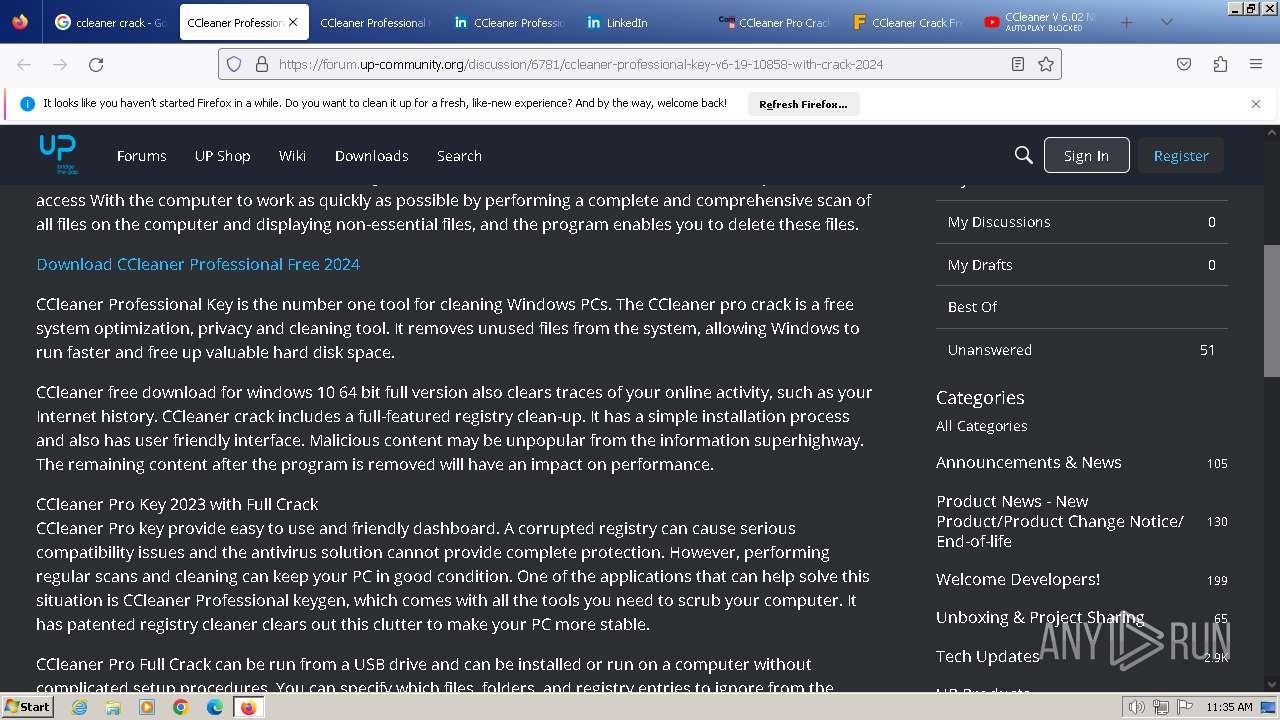1280x720 pixels.
Task: Click the Register button
Action: coord(1181,155)
